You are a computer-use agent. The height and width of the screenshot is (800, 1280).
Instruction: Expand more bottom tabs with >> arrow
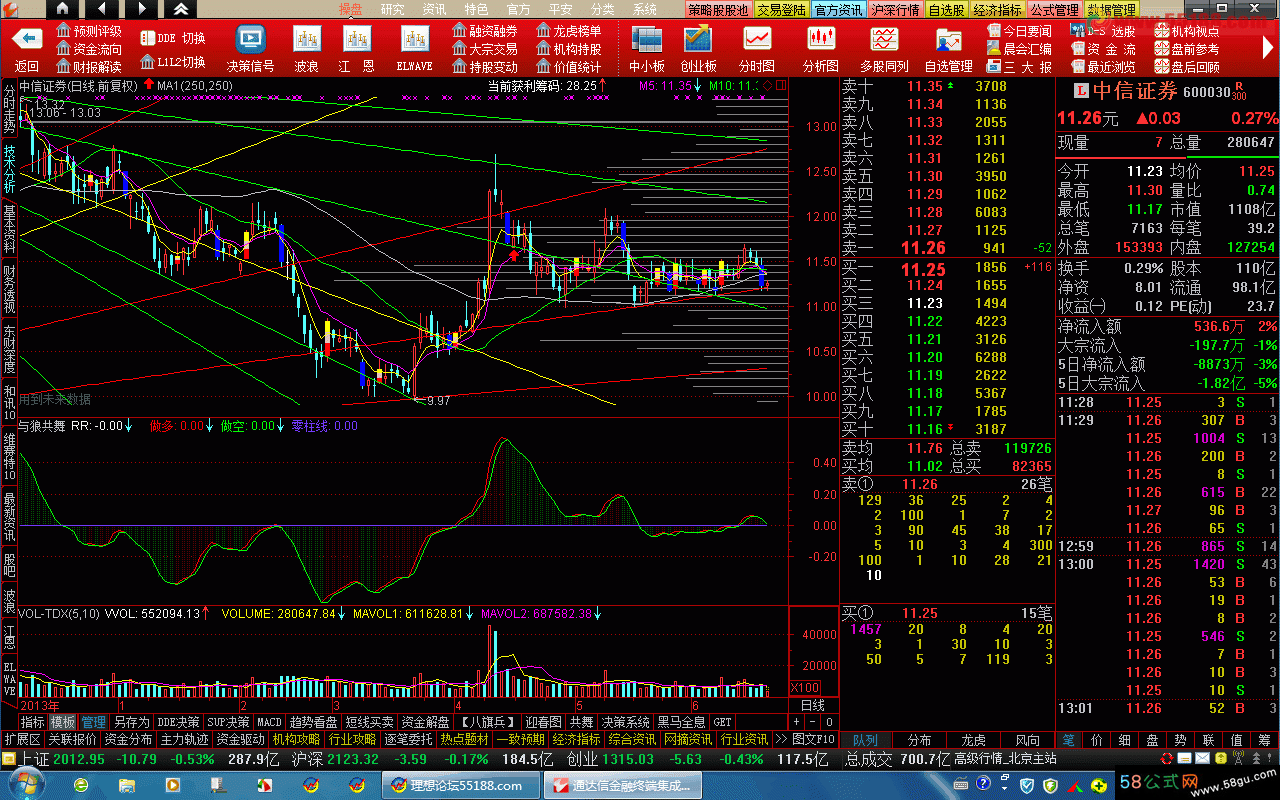coord(781,739)
